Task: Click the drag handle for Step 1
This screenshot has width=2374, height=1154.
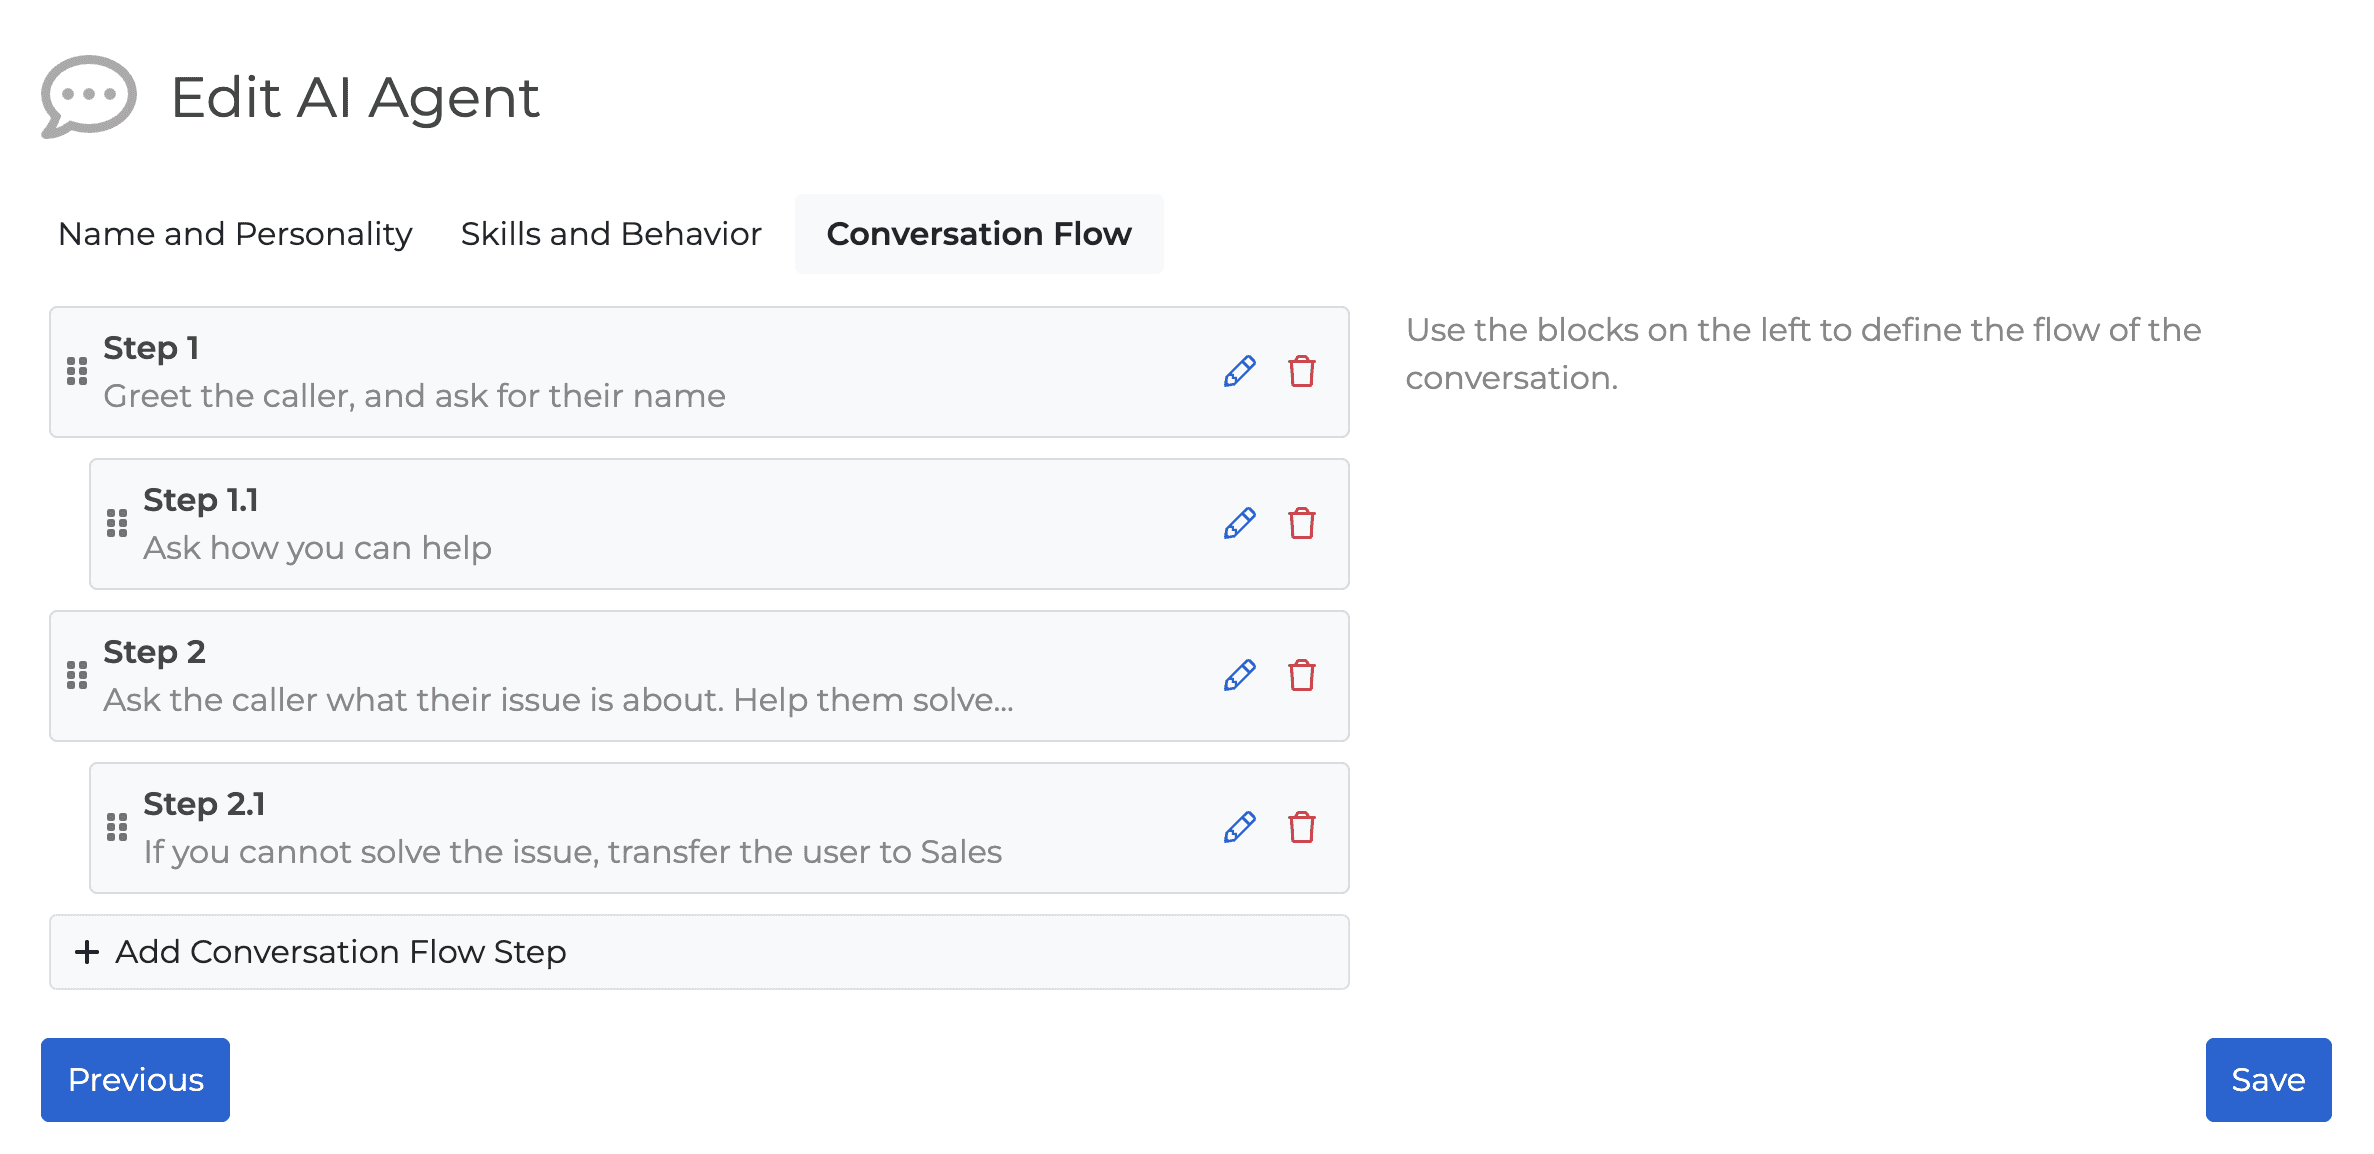Action: (x=77, y=372)
